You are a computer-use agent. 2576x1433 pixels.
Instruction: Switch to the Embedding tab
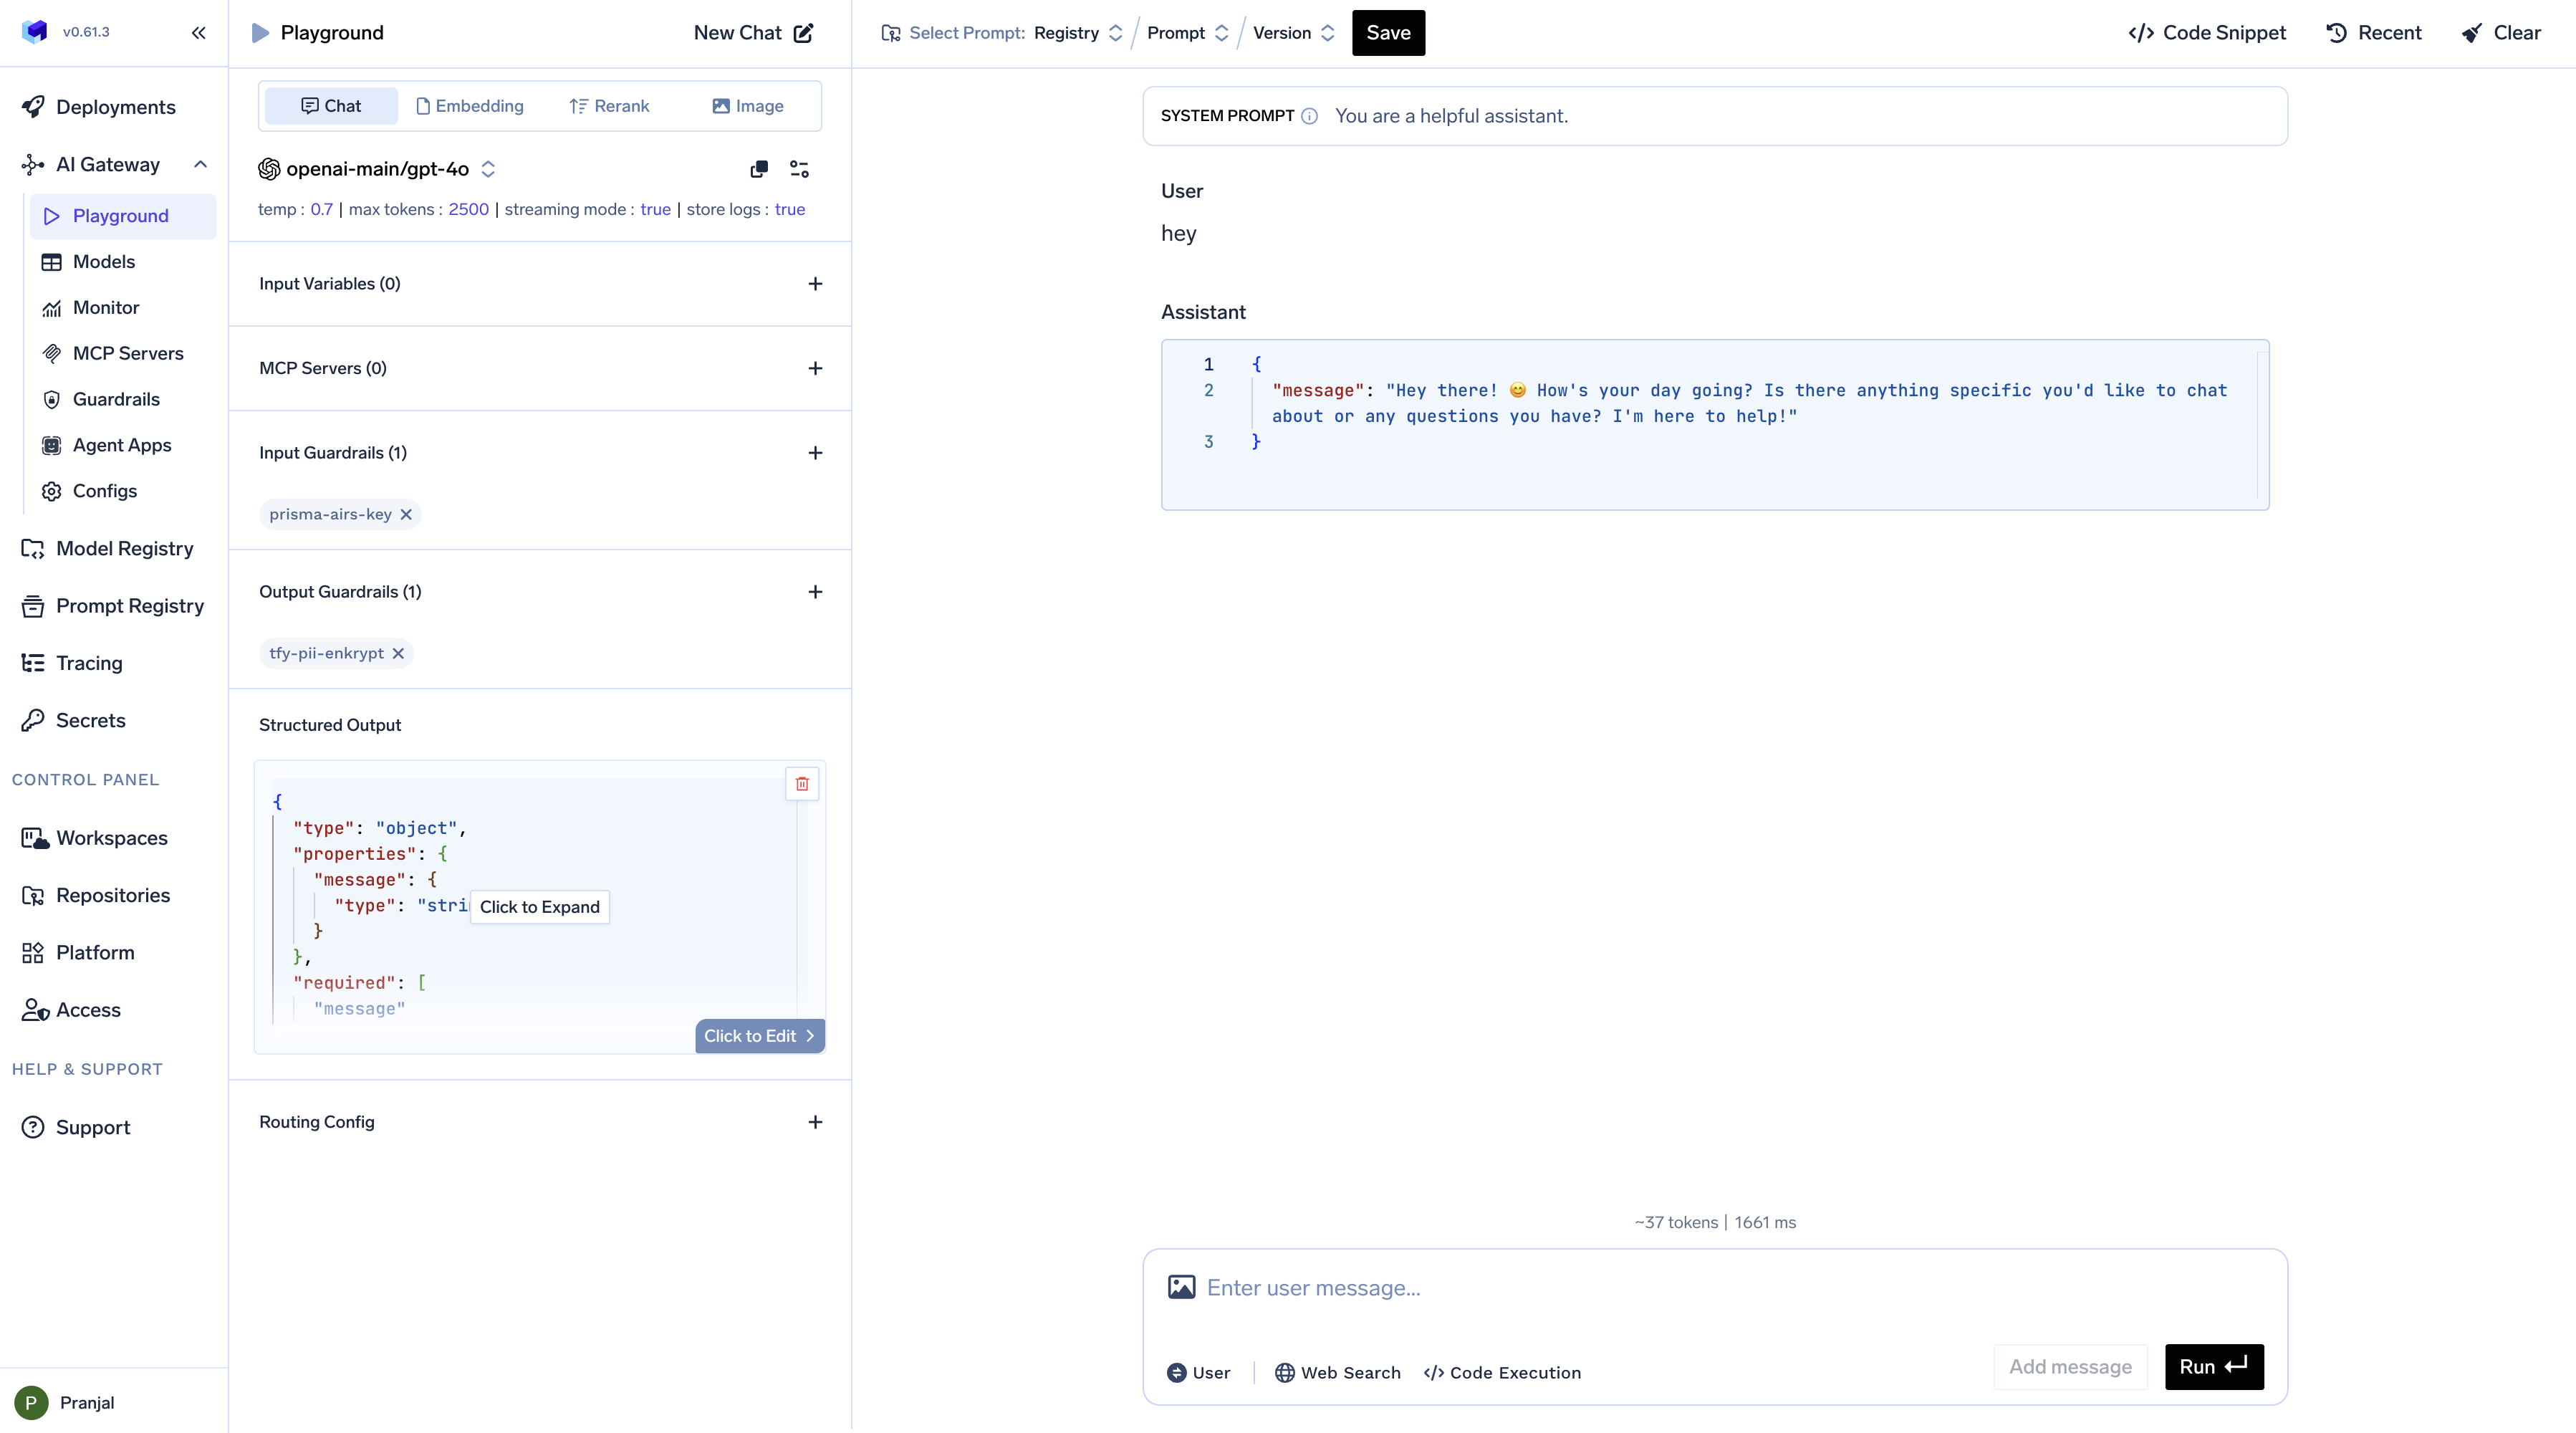(469, 106)
